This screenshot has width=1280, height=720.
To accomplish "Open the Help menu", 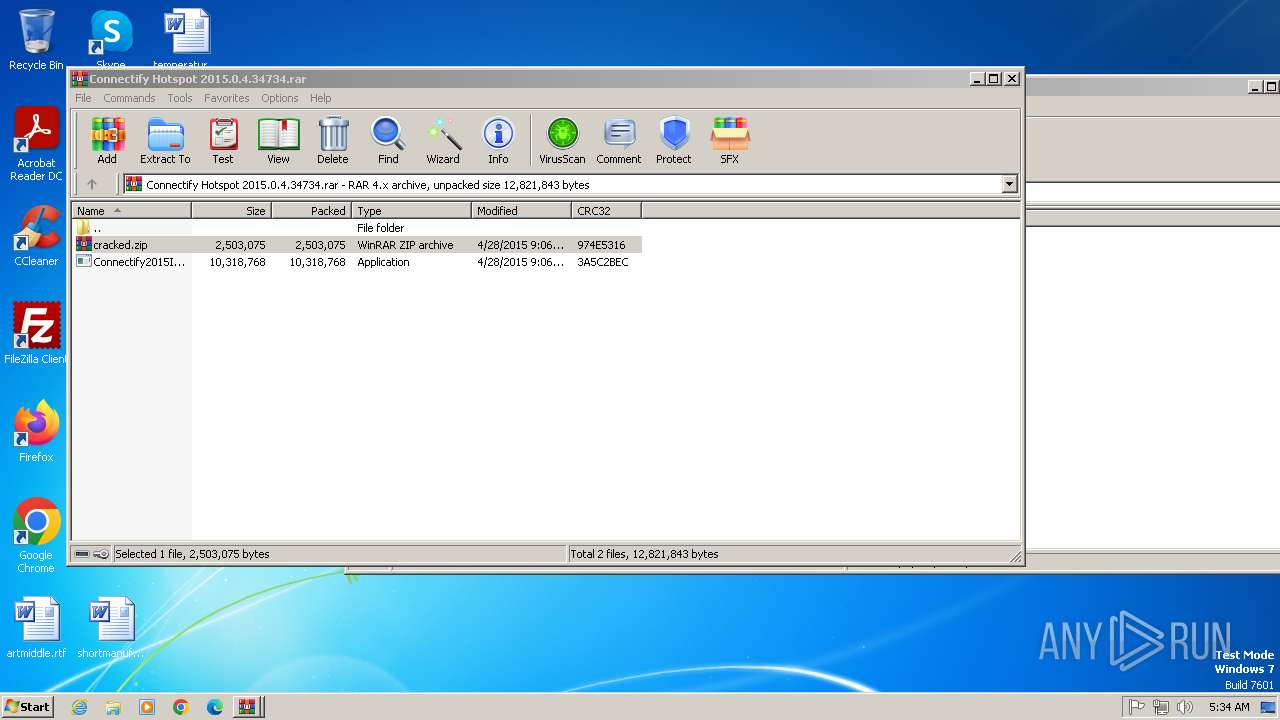I will (320, 98).
